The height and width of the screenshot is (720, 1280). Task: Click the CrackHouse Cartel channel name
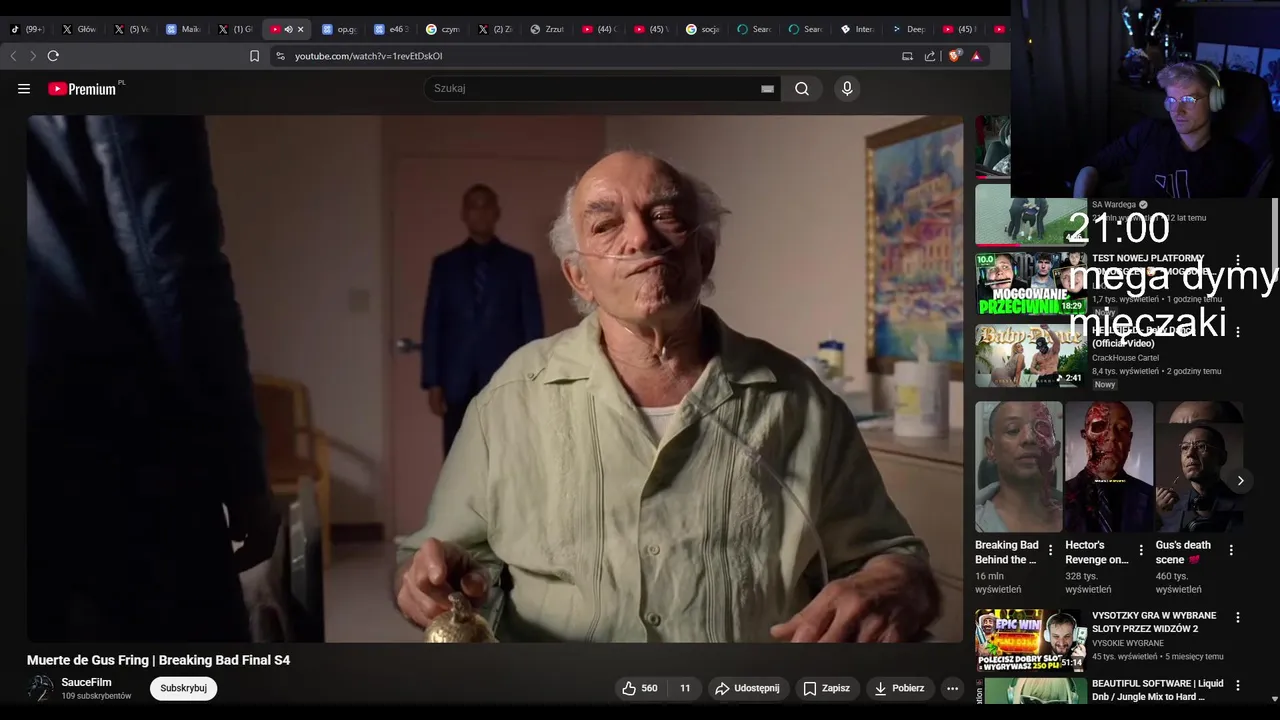[x=1125, y=358]
